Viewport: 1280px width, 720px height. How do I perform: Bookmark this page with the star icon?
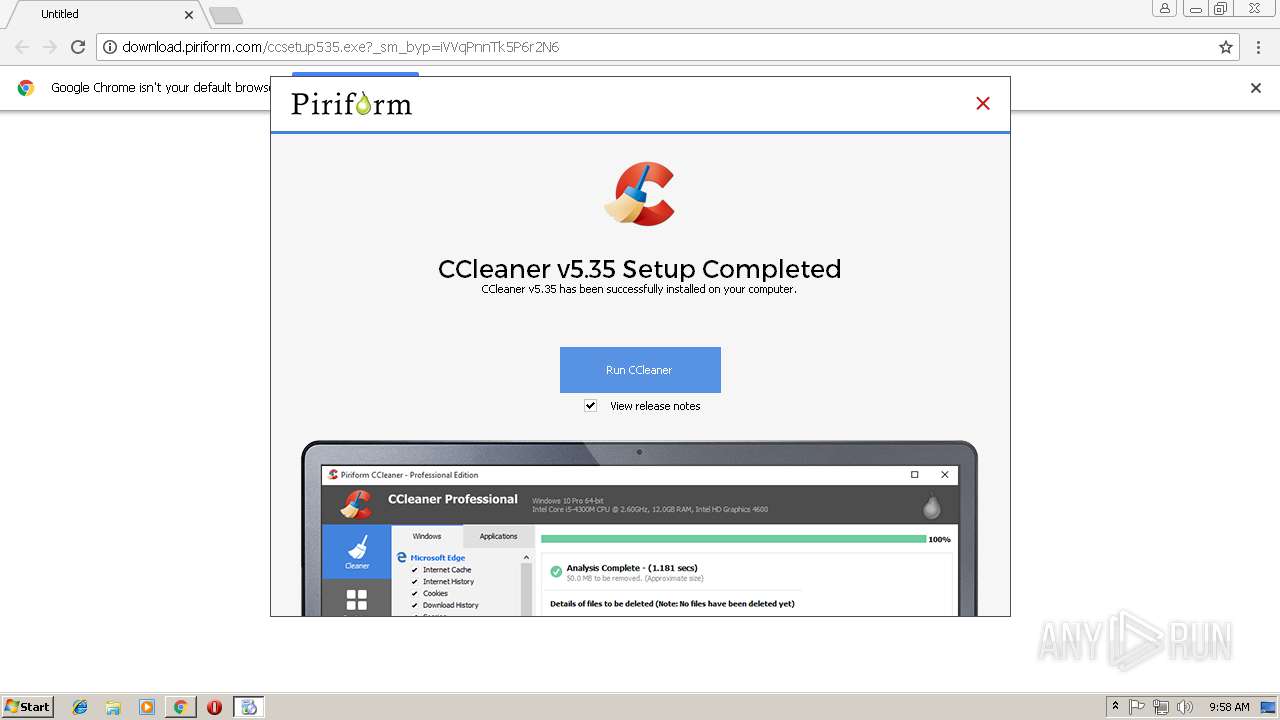[x=1226, y=47]
